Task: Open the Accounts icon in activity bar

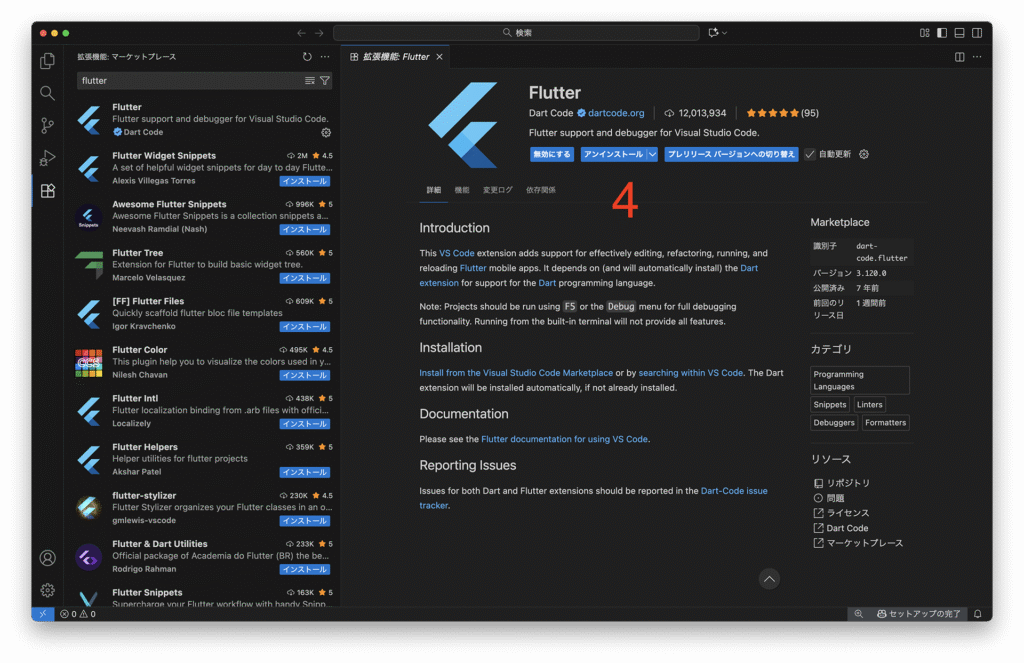Action: [47, 558]
